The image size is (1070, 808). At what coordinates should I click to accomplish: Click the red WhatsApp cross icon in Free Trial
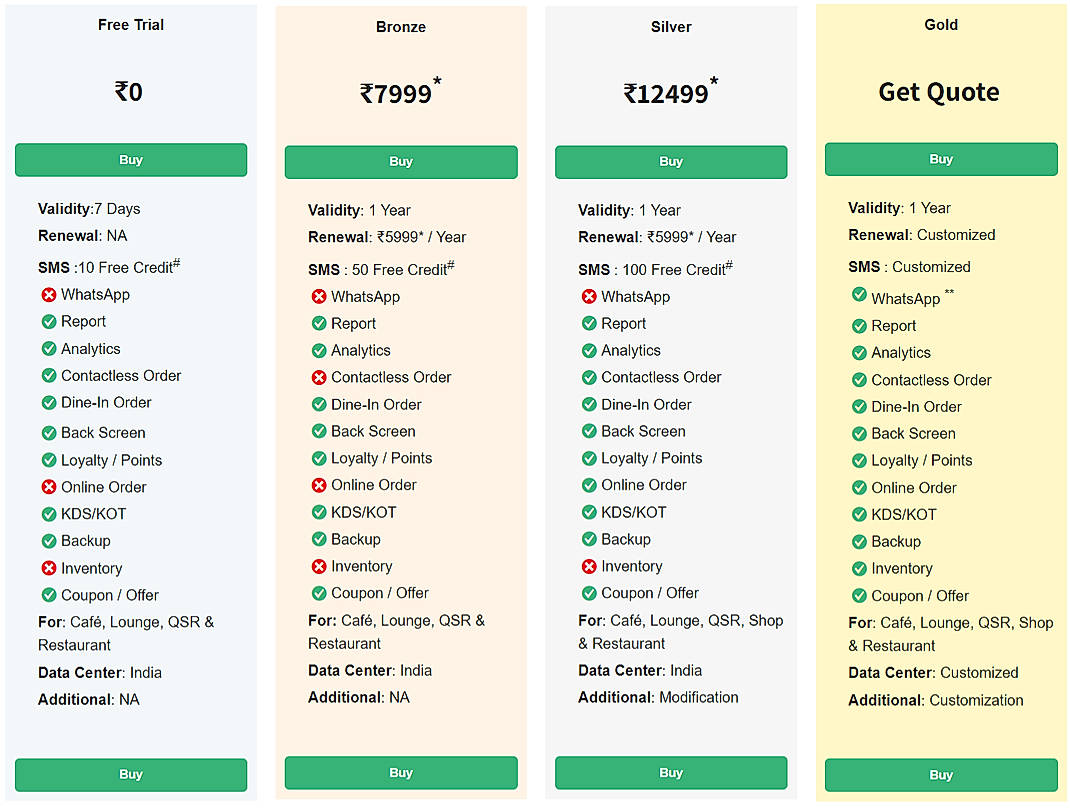tap(52, 294)
